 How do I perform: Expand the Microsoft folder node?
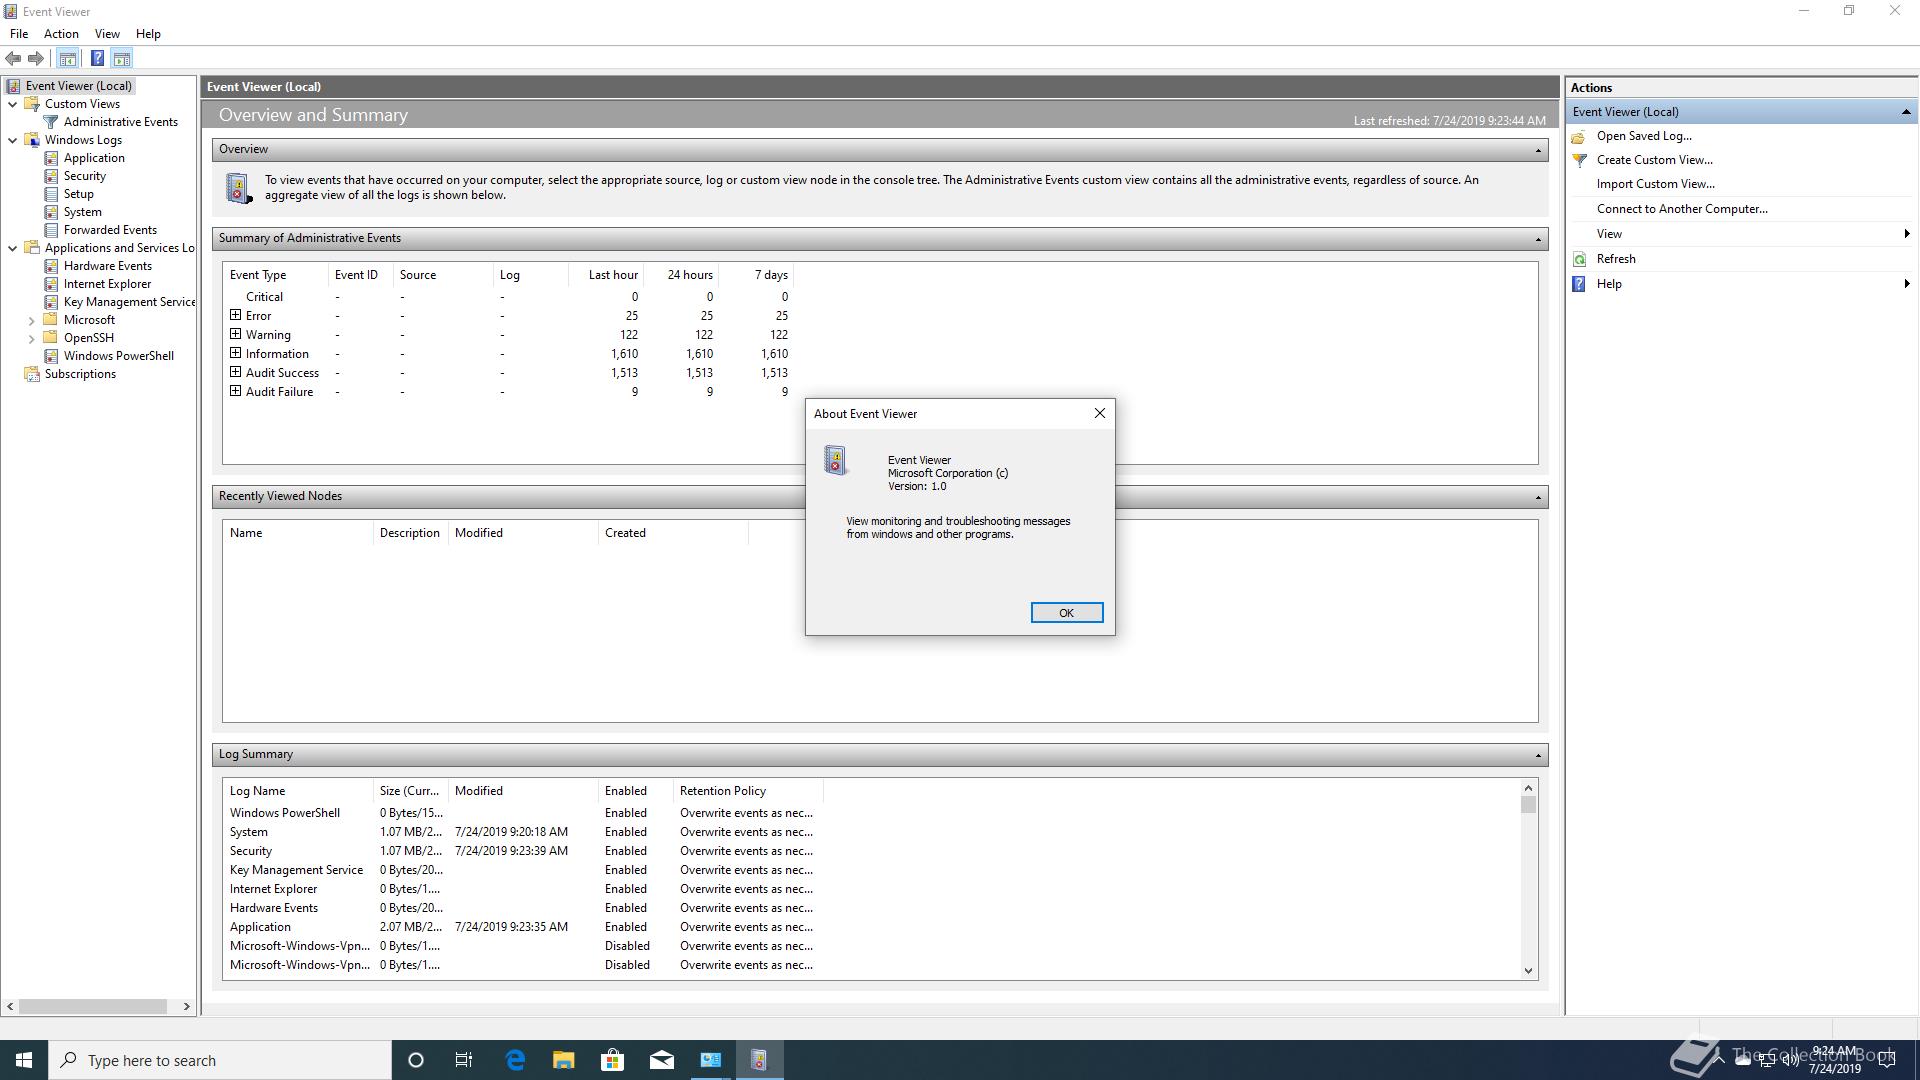coord(31,321)
